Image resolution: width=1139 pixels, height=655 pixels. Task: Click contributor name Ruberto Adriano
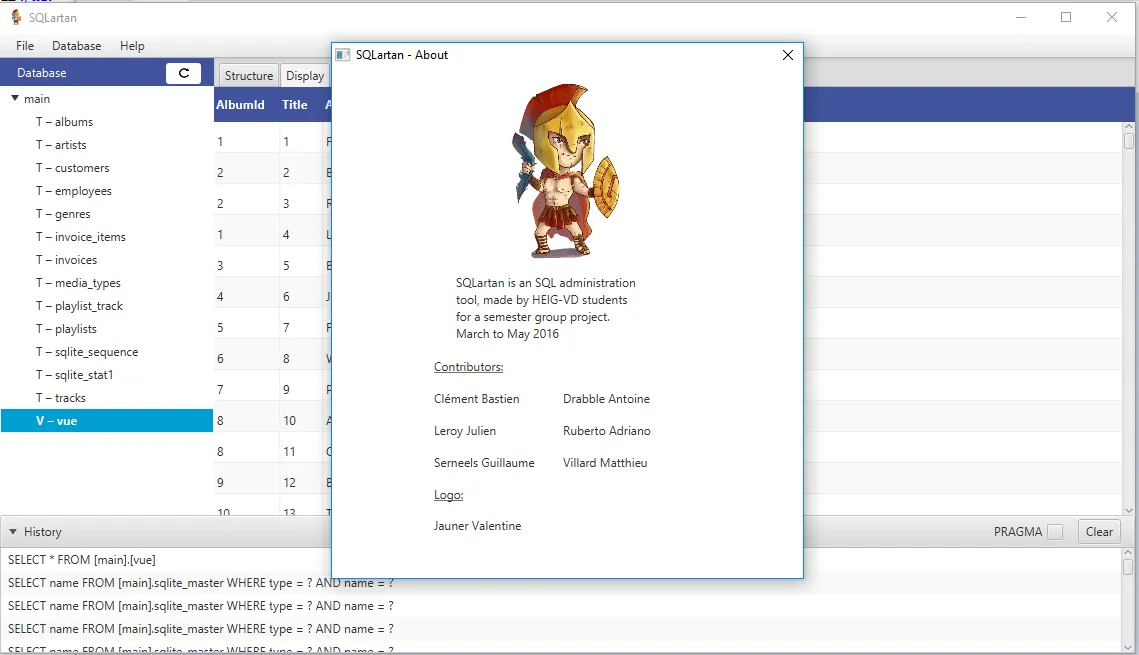click(607, 431)
